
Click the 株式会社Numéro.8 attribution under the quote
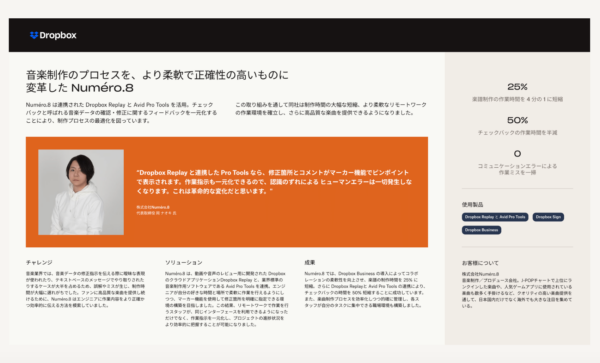(153, 207)
